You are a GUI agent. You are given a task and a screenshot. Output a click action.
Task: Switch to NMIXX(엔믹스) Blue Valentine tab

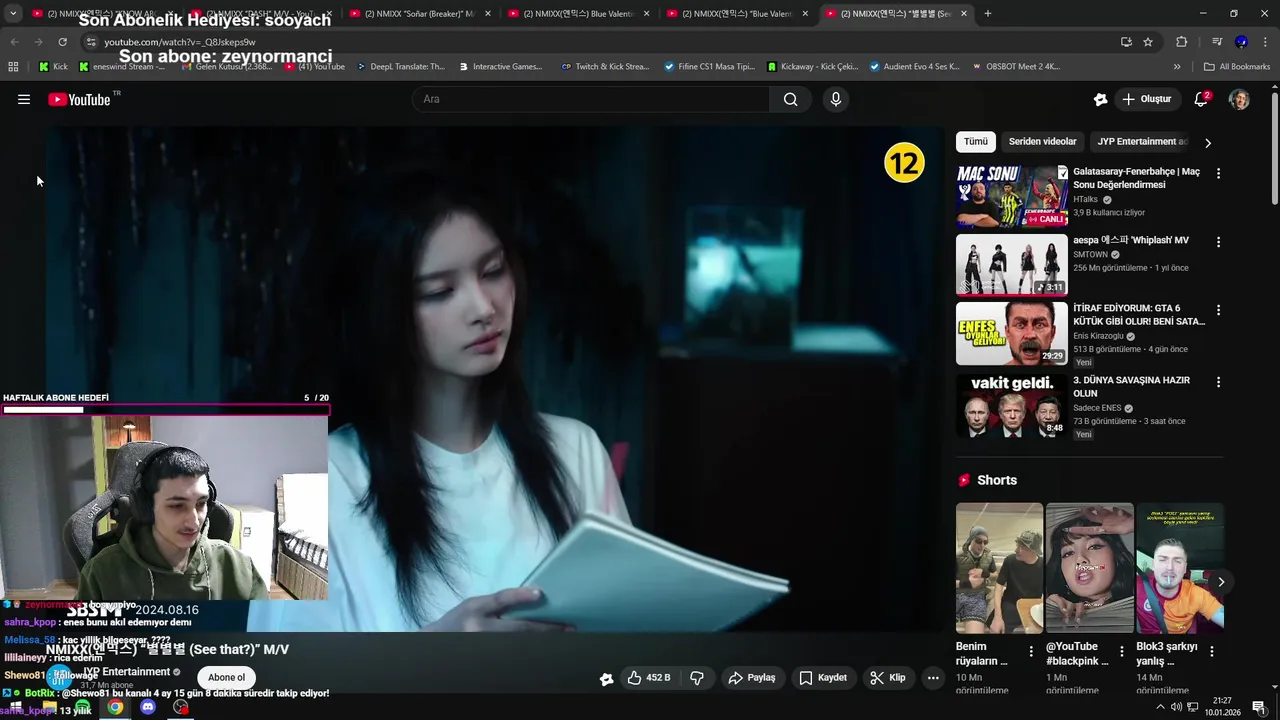(x=578, y=14)
